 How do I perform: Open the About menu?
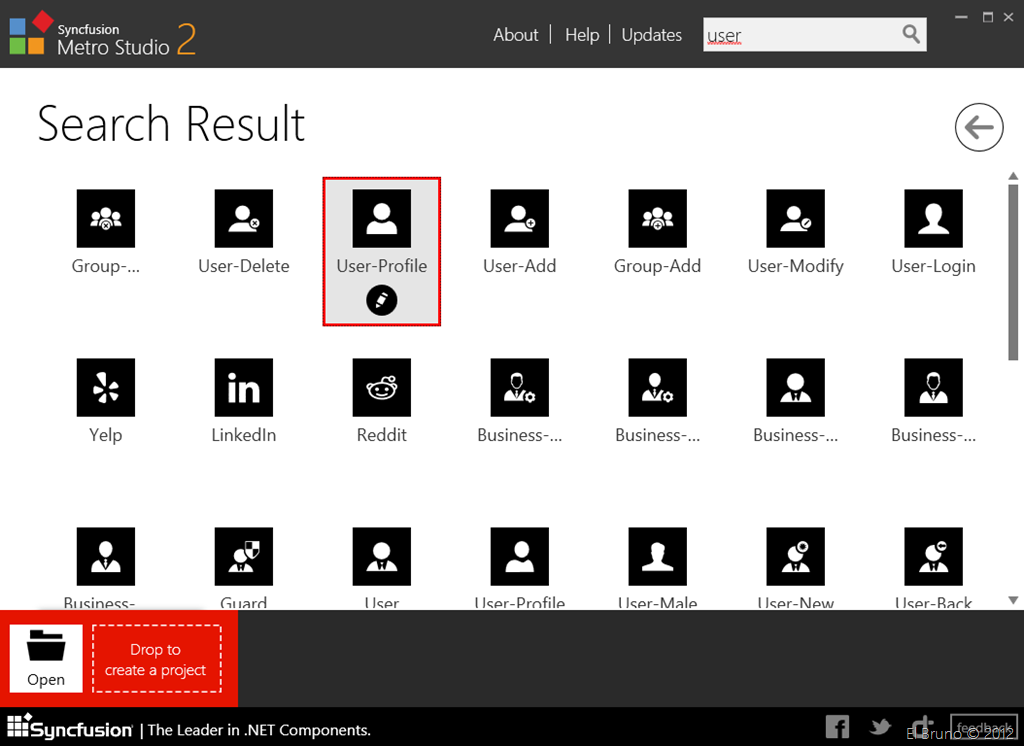tap(515, 35)
